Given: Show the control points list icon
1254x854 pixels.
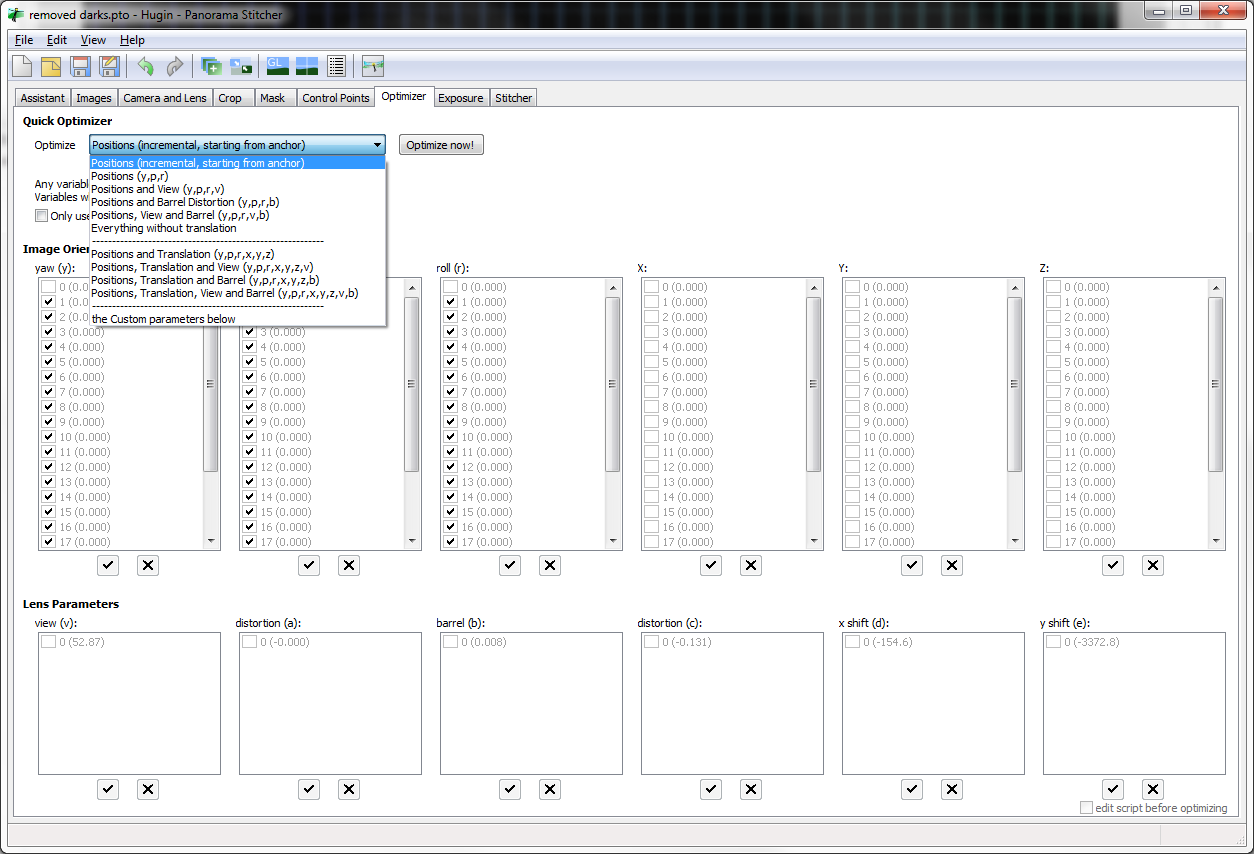Looking at the screenshot, I should (336, 67).
